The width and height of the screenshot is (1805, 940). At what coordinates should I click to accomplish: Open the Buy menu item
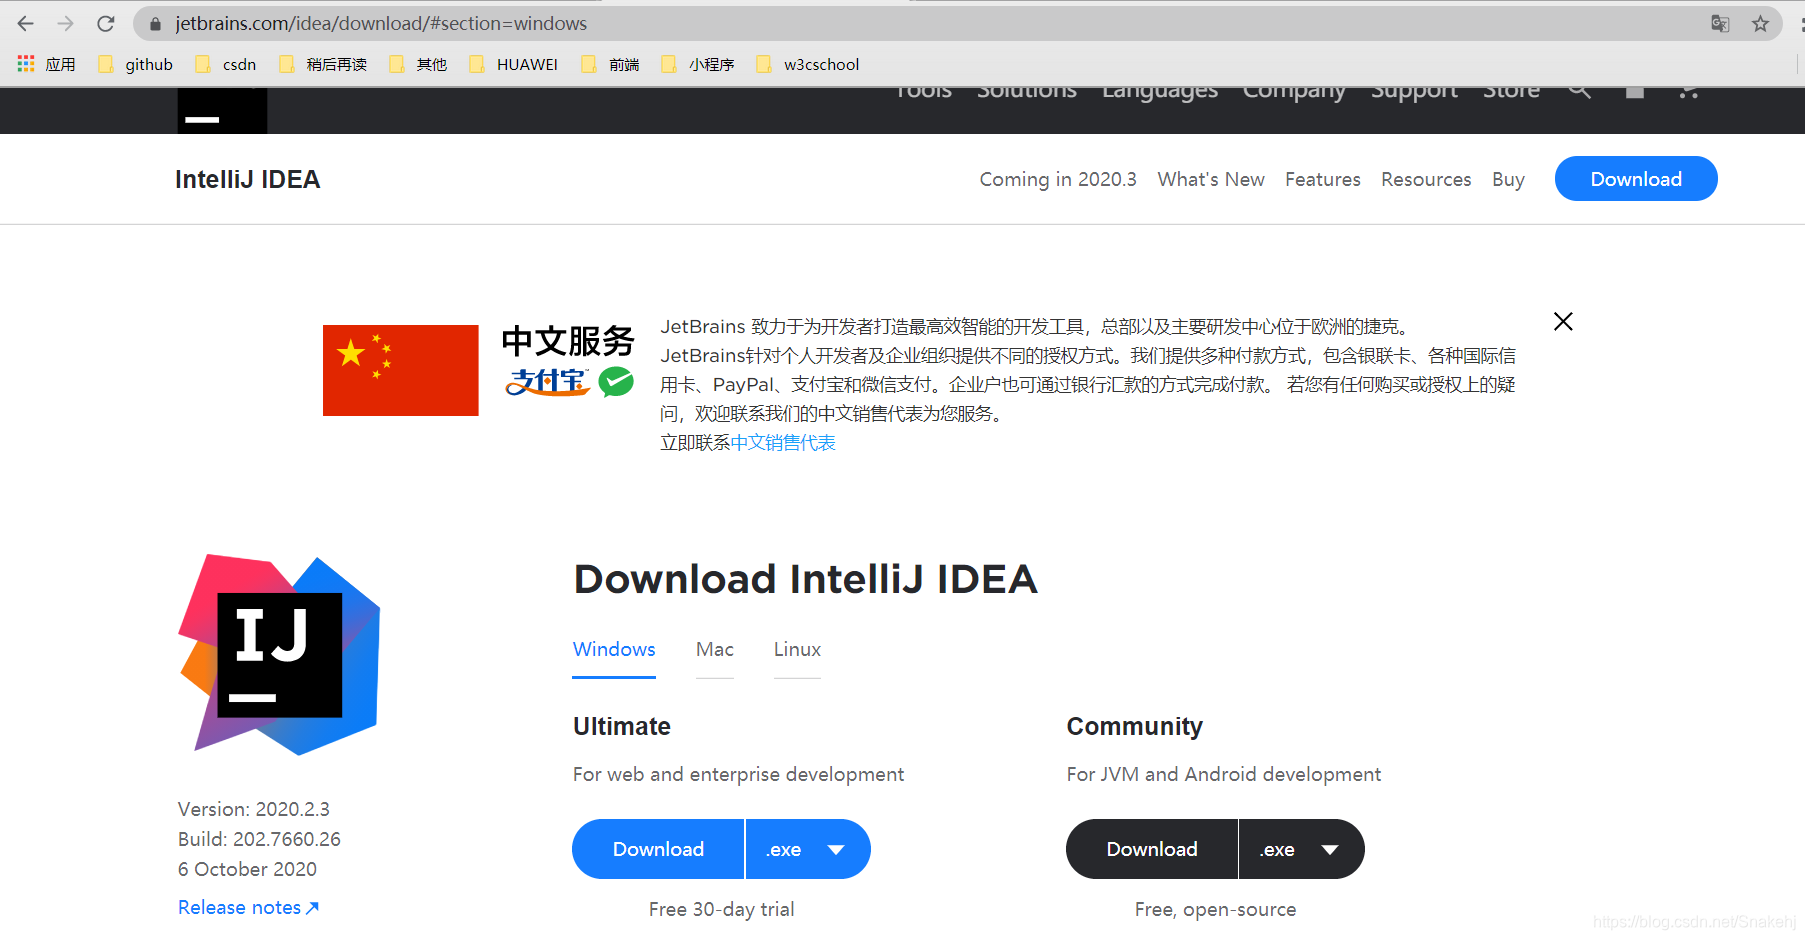[x=1508, y=179]
